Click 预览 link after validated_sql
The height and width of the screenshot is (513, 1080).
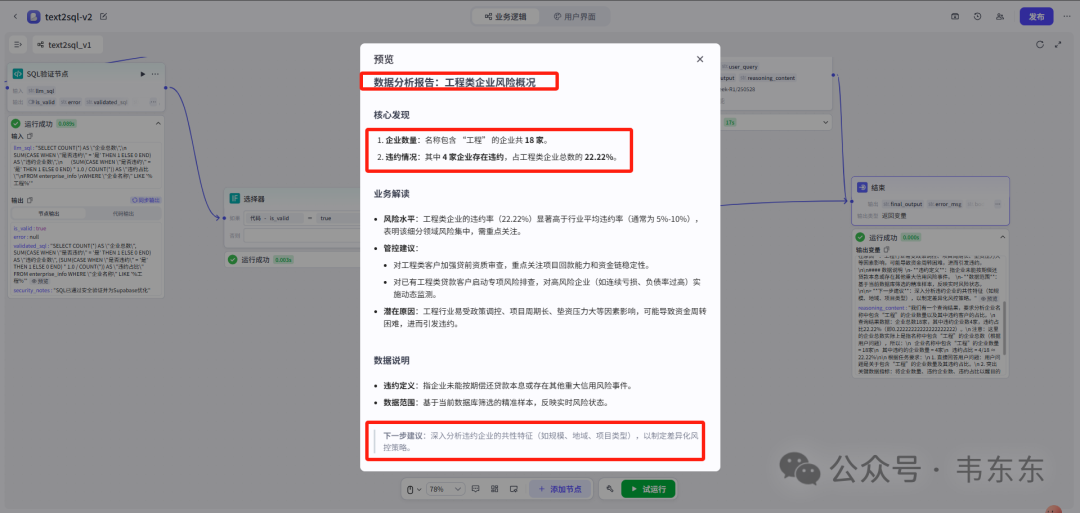coord(40,282)
